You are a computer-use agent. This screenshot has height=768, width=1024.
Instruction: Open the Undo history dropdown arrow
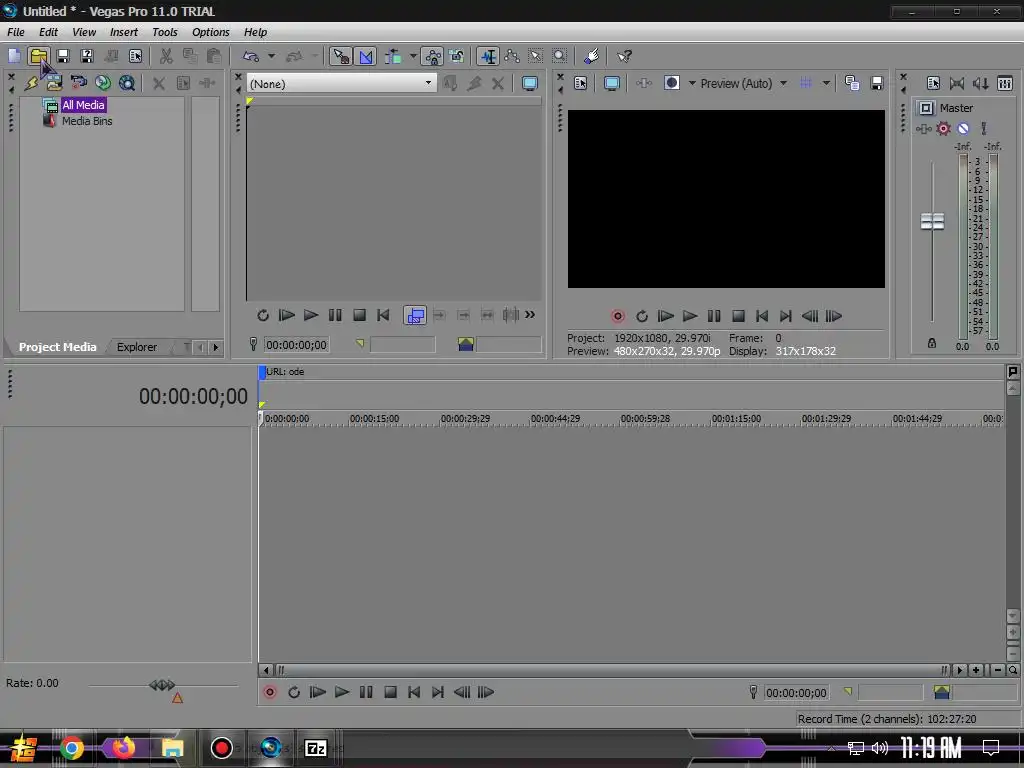(271, 56)
